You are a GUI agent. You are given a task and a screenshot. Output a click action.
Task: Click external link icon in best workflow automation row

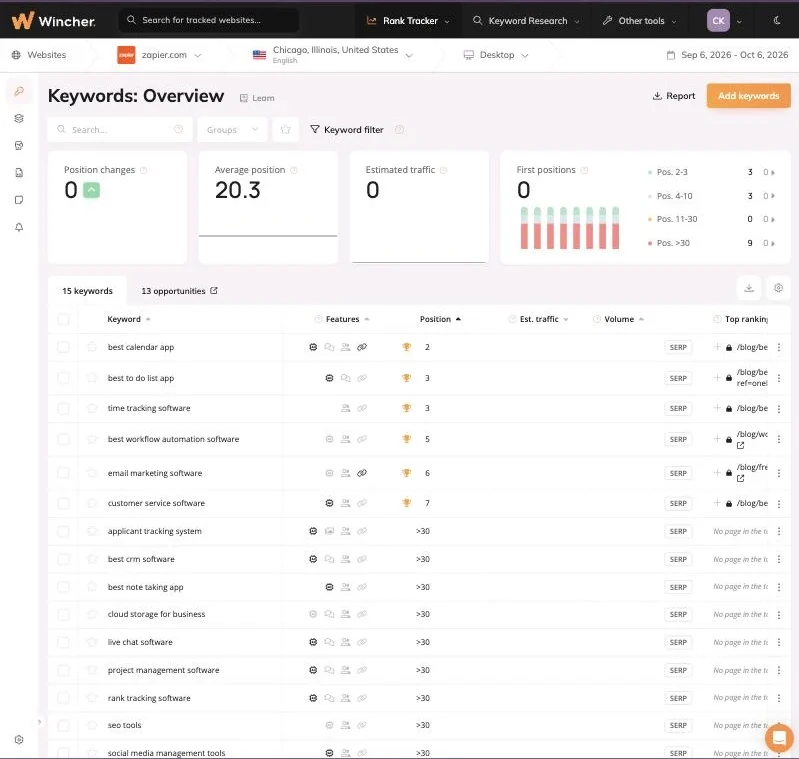740,445
